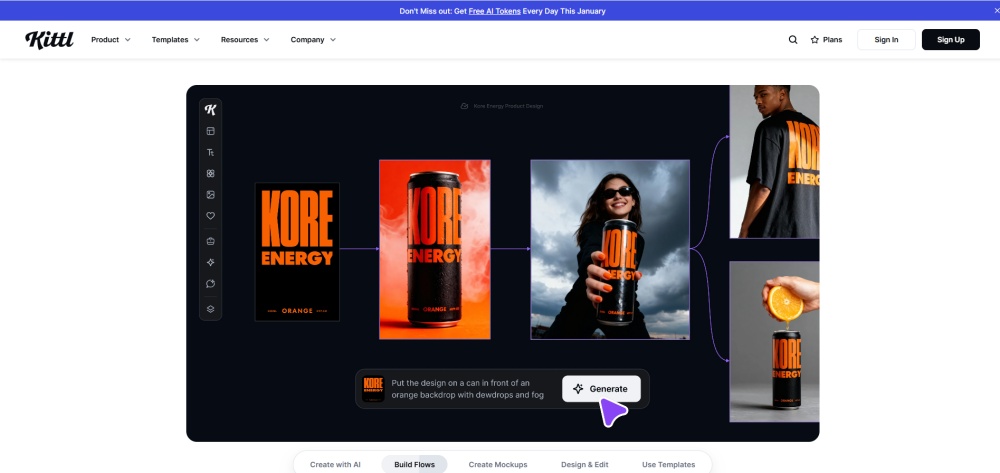The width and height of the screenshot is (1000, 473).
Task: Click the Kittl logo in the header
Action: pos(49,40)
